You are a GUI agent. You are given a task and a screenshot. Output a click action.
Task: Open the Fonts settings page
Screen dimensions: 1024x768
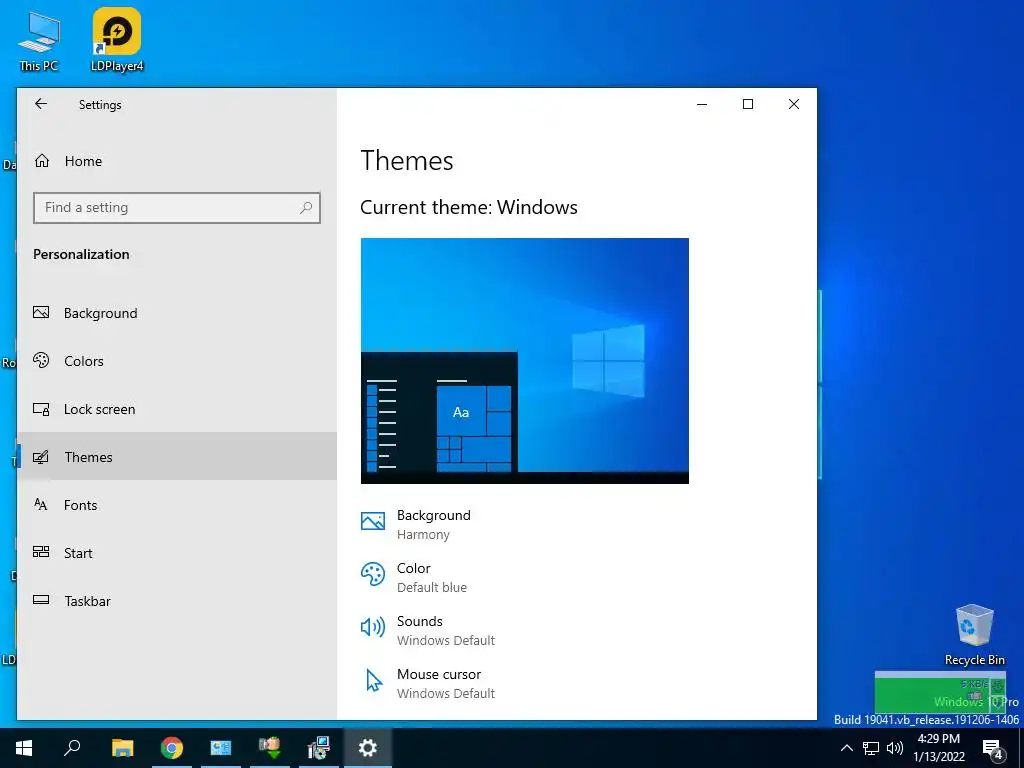pyautogui.click(x=177, y=505)
